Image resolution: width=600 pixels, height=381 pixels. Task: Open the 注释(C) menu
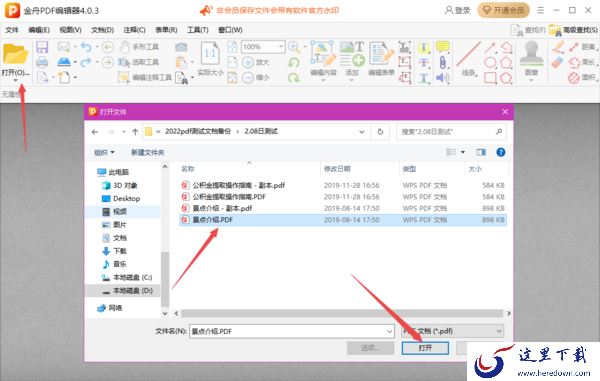(x=134, y=30)
